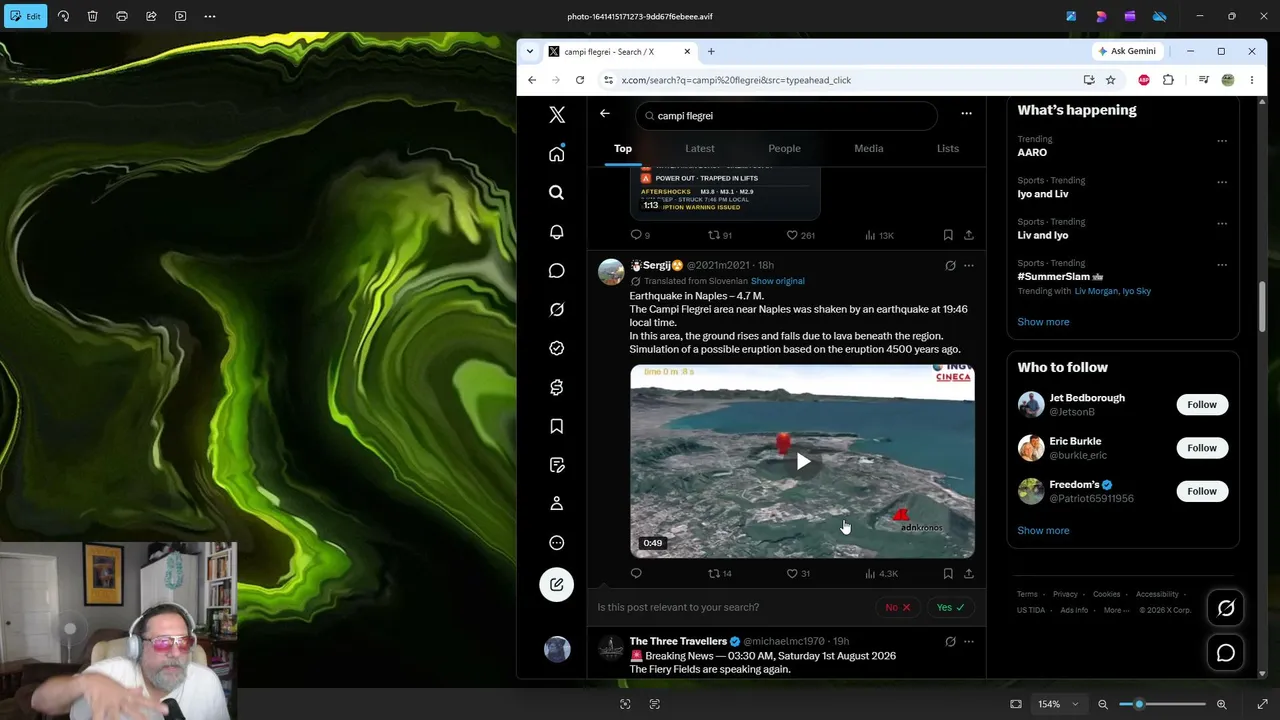
Task: Open Grok from the X sidebar
Action: click(557, 310)
